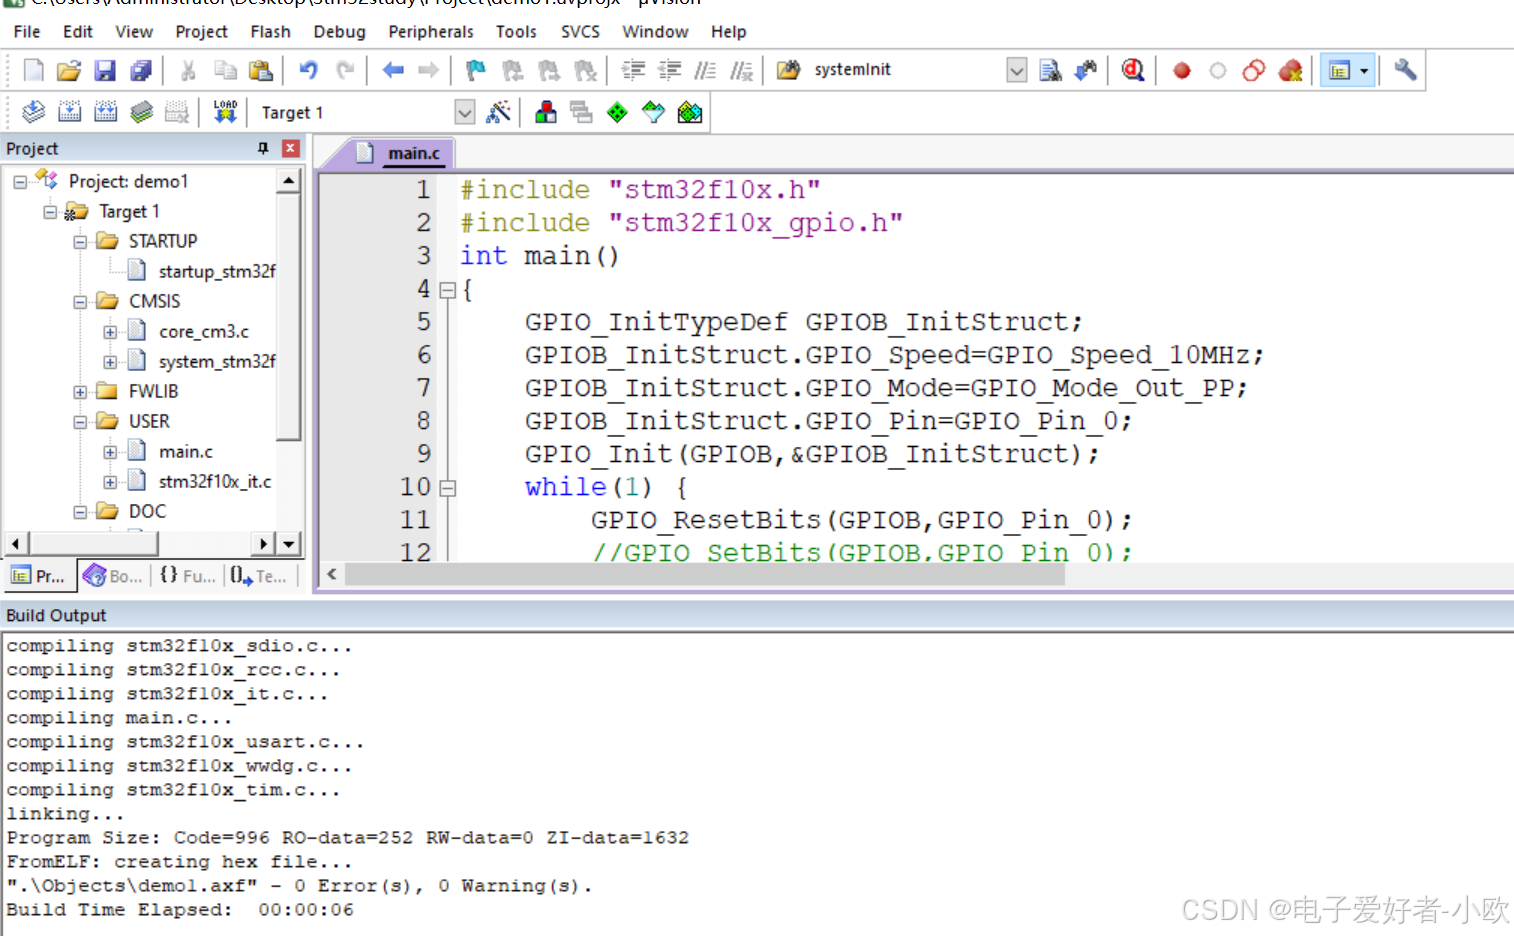
Task: Toggle a bookmark with the flag icon
Action: coord(475,69)
